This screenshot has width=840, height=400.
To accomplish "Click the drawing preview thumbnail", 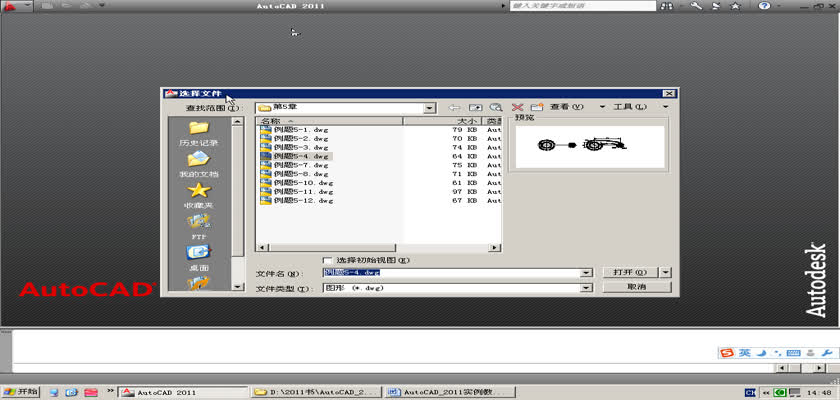I will [x=589, y=146].
